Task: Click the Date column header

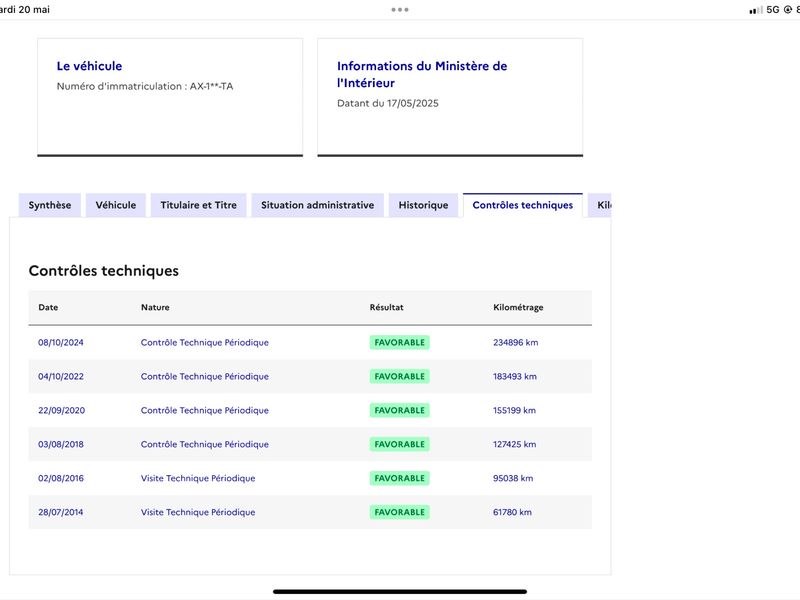Action: 48,307
